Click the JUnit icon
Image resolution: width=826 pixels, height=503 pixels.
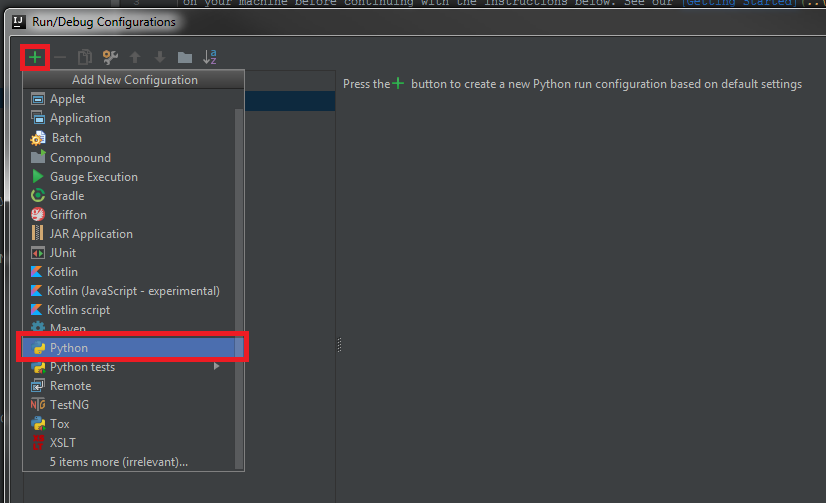click(38, 253)
